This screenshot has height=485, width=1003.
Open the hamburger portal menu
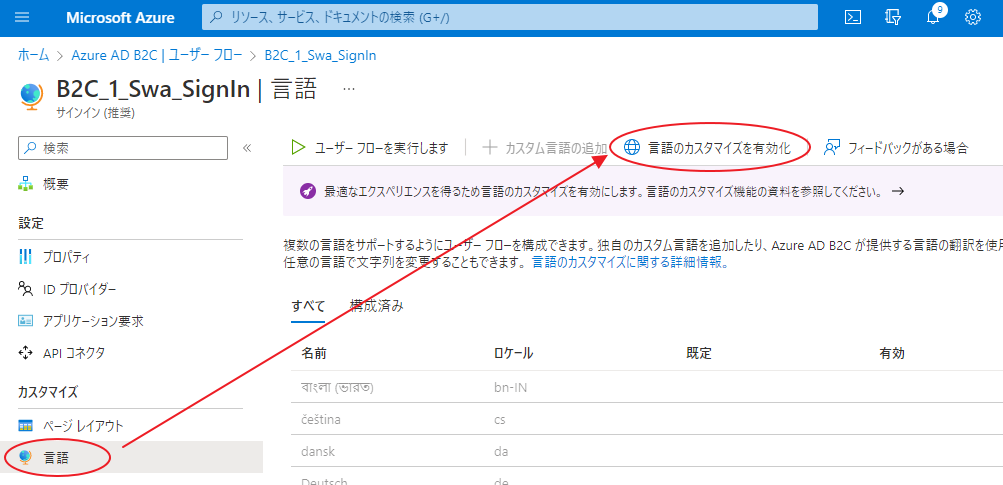tap(22, 17)
